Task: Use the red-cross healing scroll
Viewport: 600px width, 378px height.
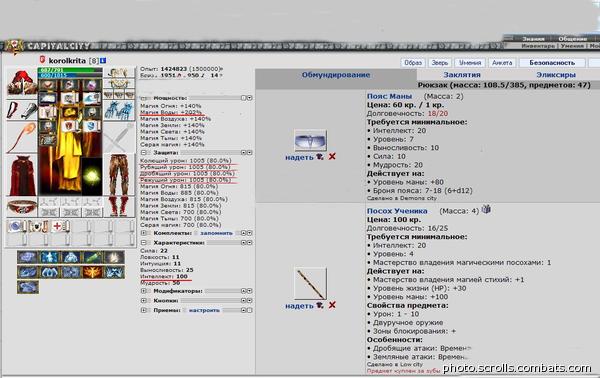Action: coord(60,226)
